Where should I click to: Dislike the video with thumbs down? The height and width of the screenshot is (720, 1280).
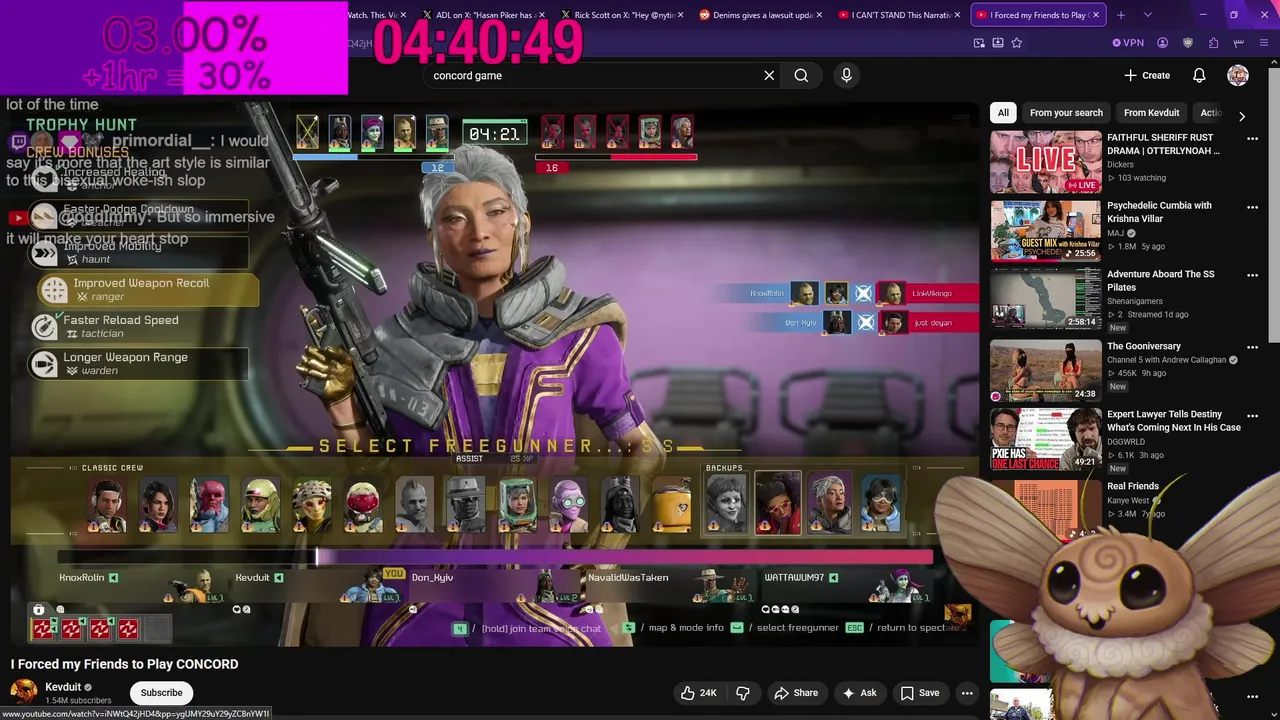(x=743, y=693)
